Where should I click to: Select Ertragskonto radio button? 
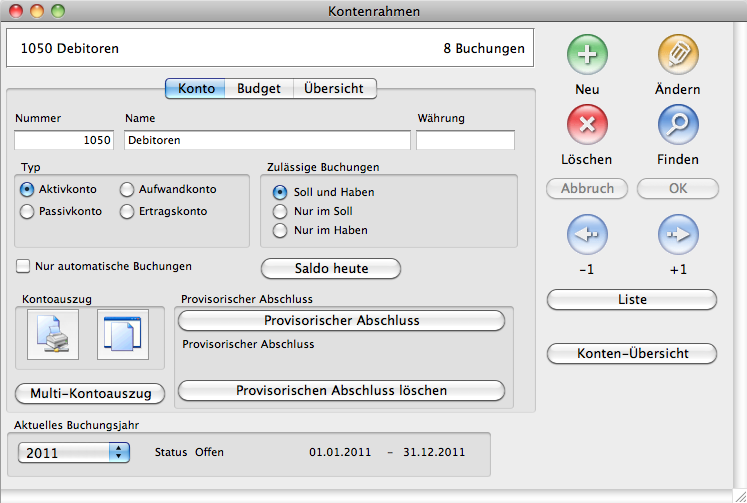pyautogui.click(x=127, y=211)
